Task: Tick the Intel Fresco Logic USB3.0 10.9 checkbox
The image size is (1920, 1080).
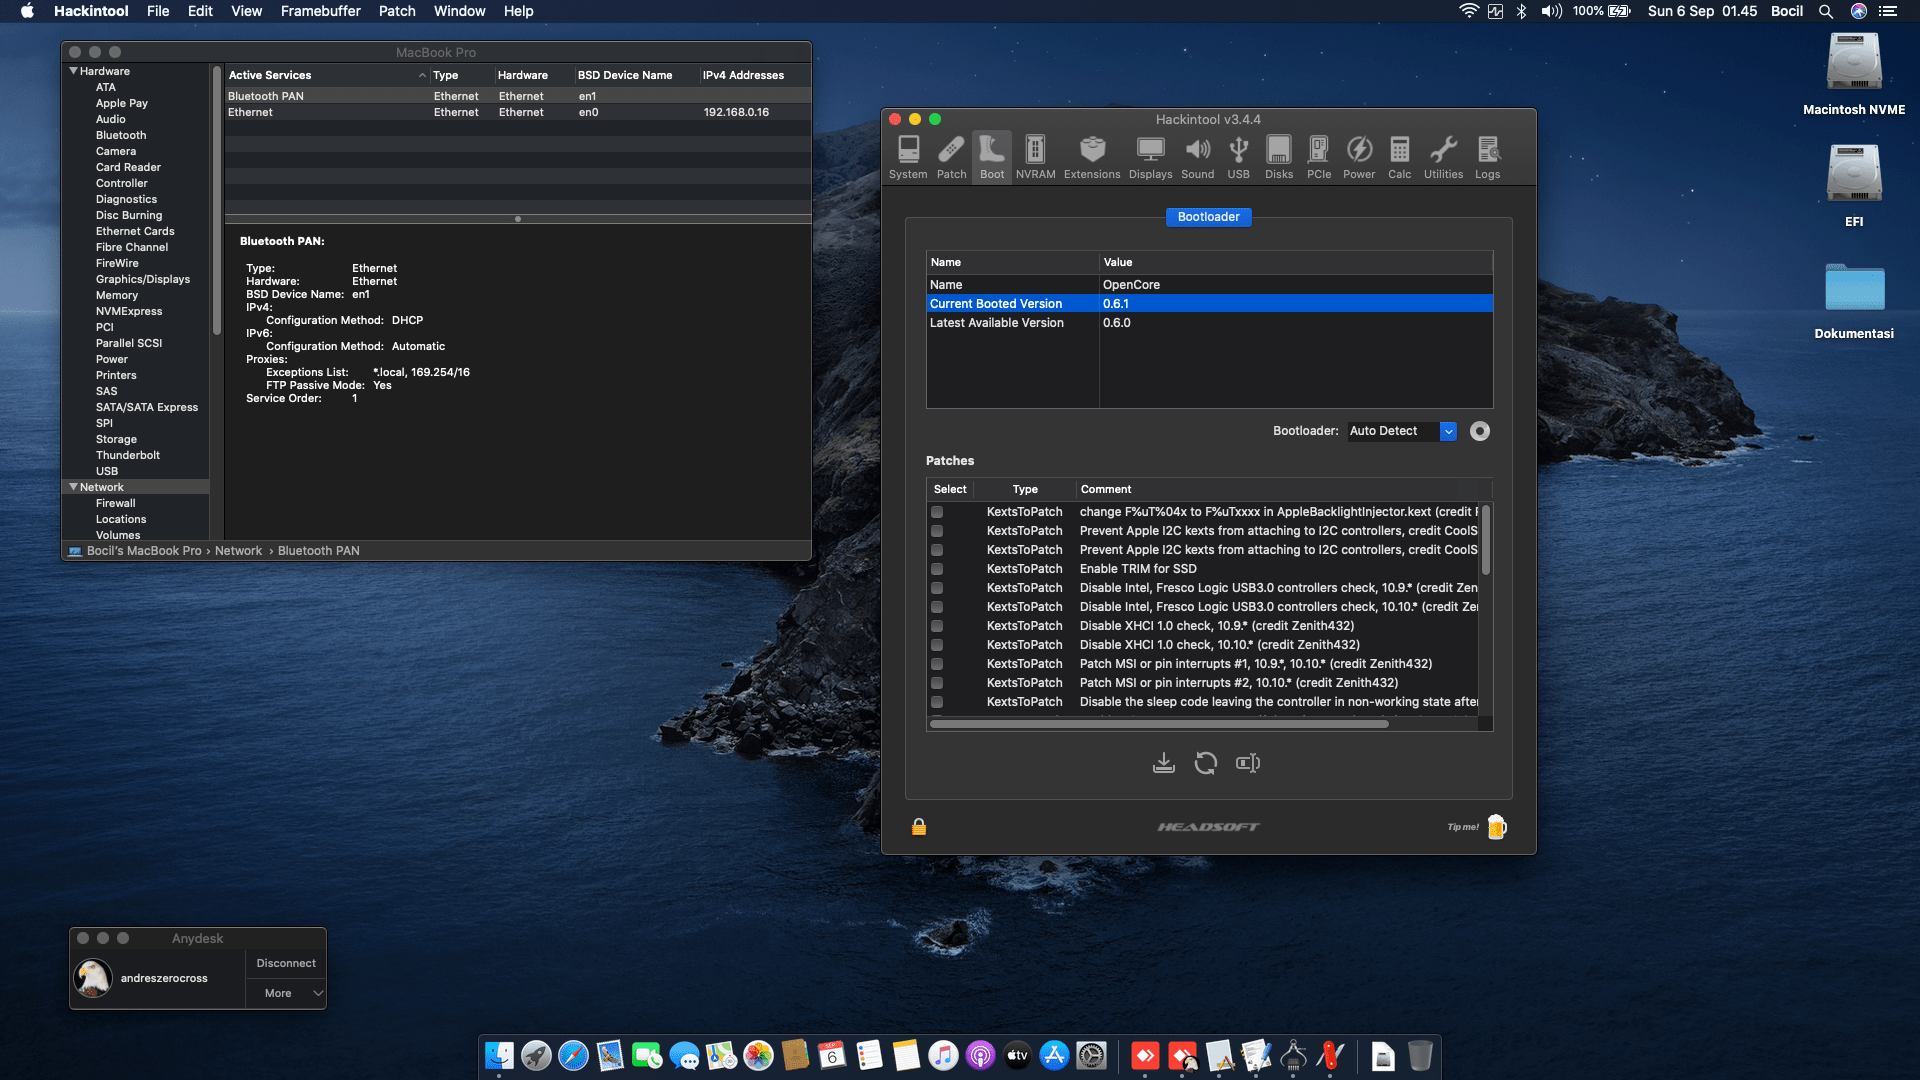Action: click(x=937, y=588)
